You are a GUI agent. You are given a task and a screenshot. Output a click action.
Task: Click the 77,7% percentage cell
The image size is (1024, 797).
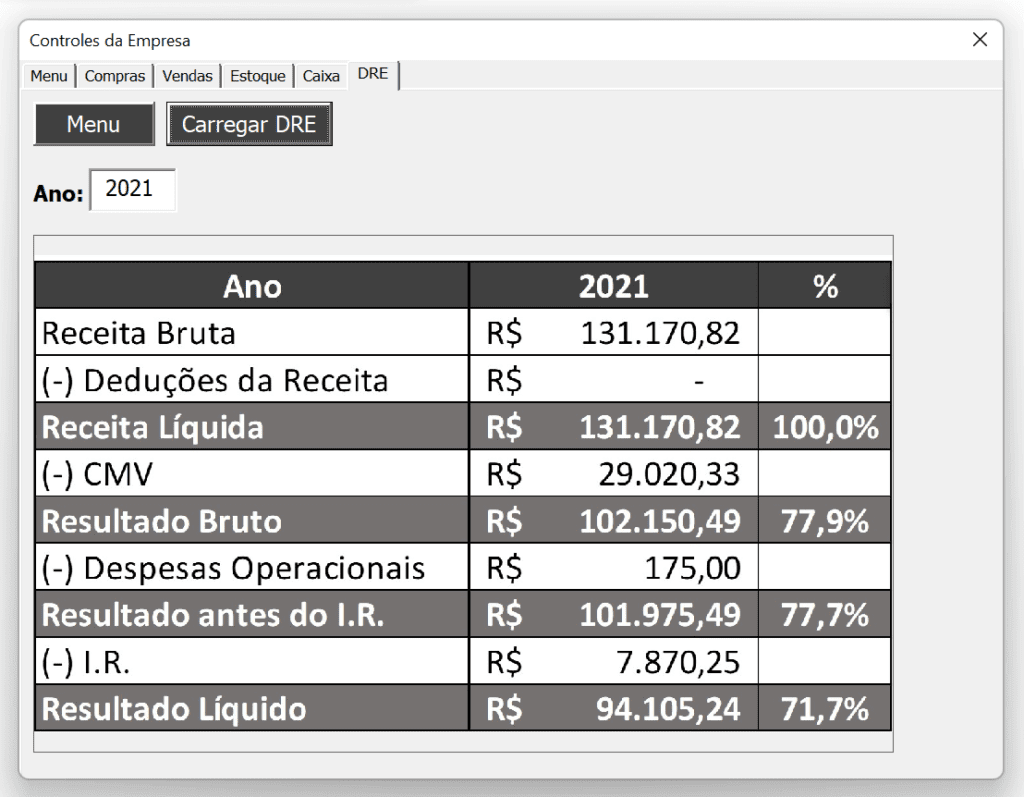[825, 615]
